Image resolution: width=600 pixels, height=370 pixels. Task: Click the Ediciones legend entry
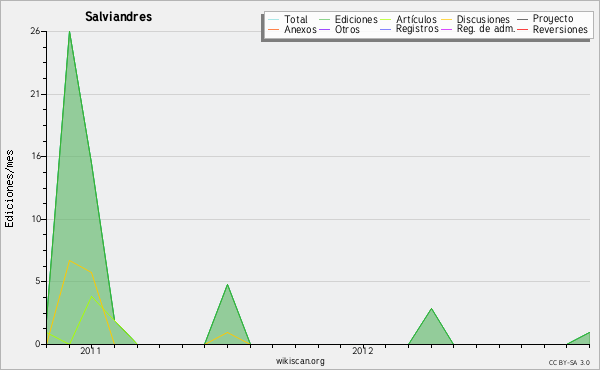348,19
